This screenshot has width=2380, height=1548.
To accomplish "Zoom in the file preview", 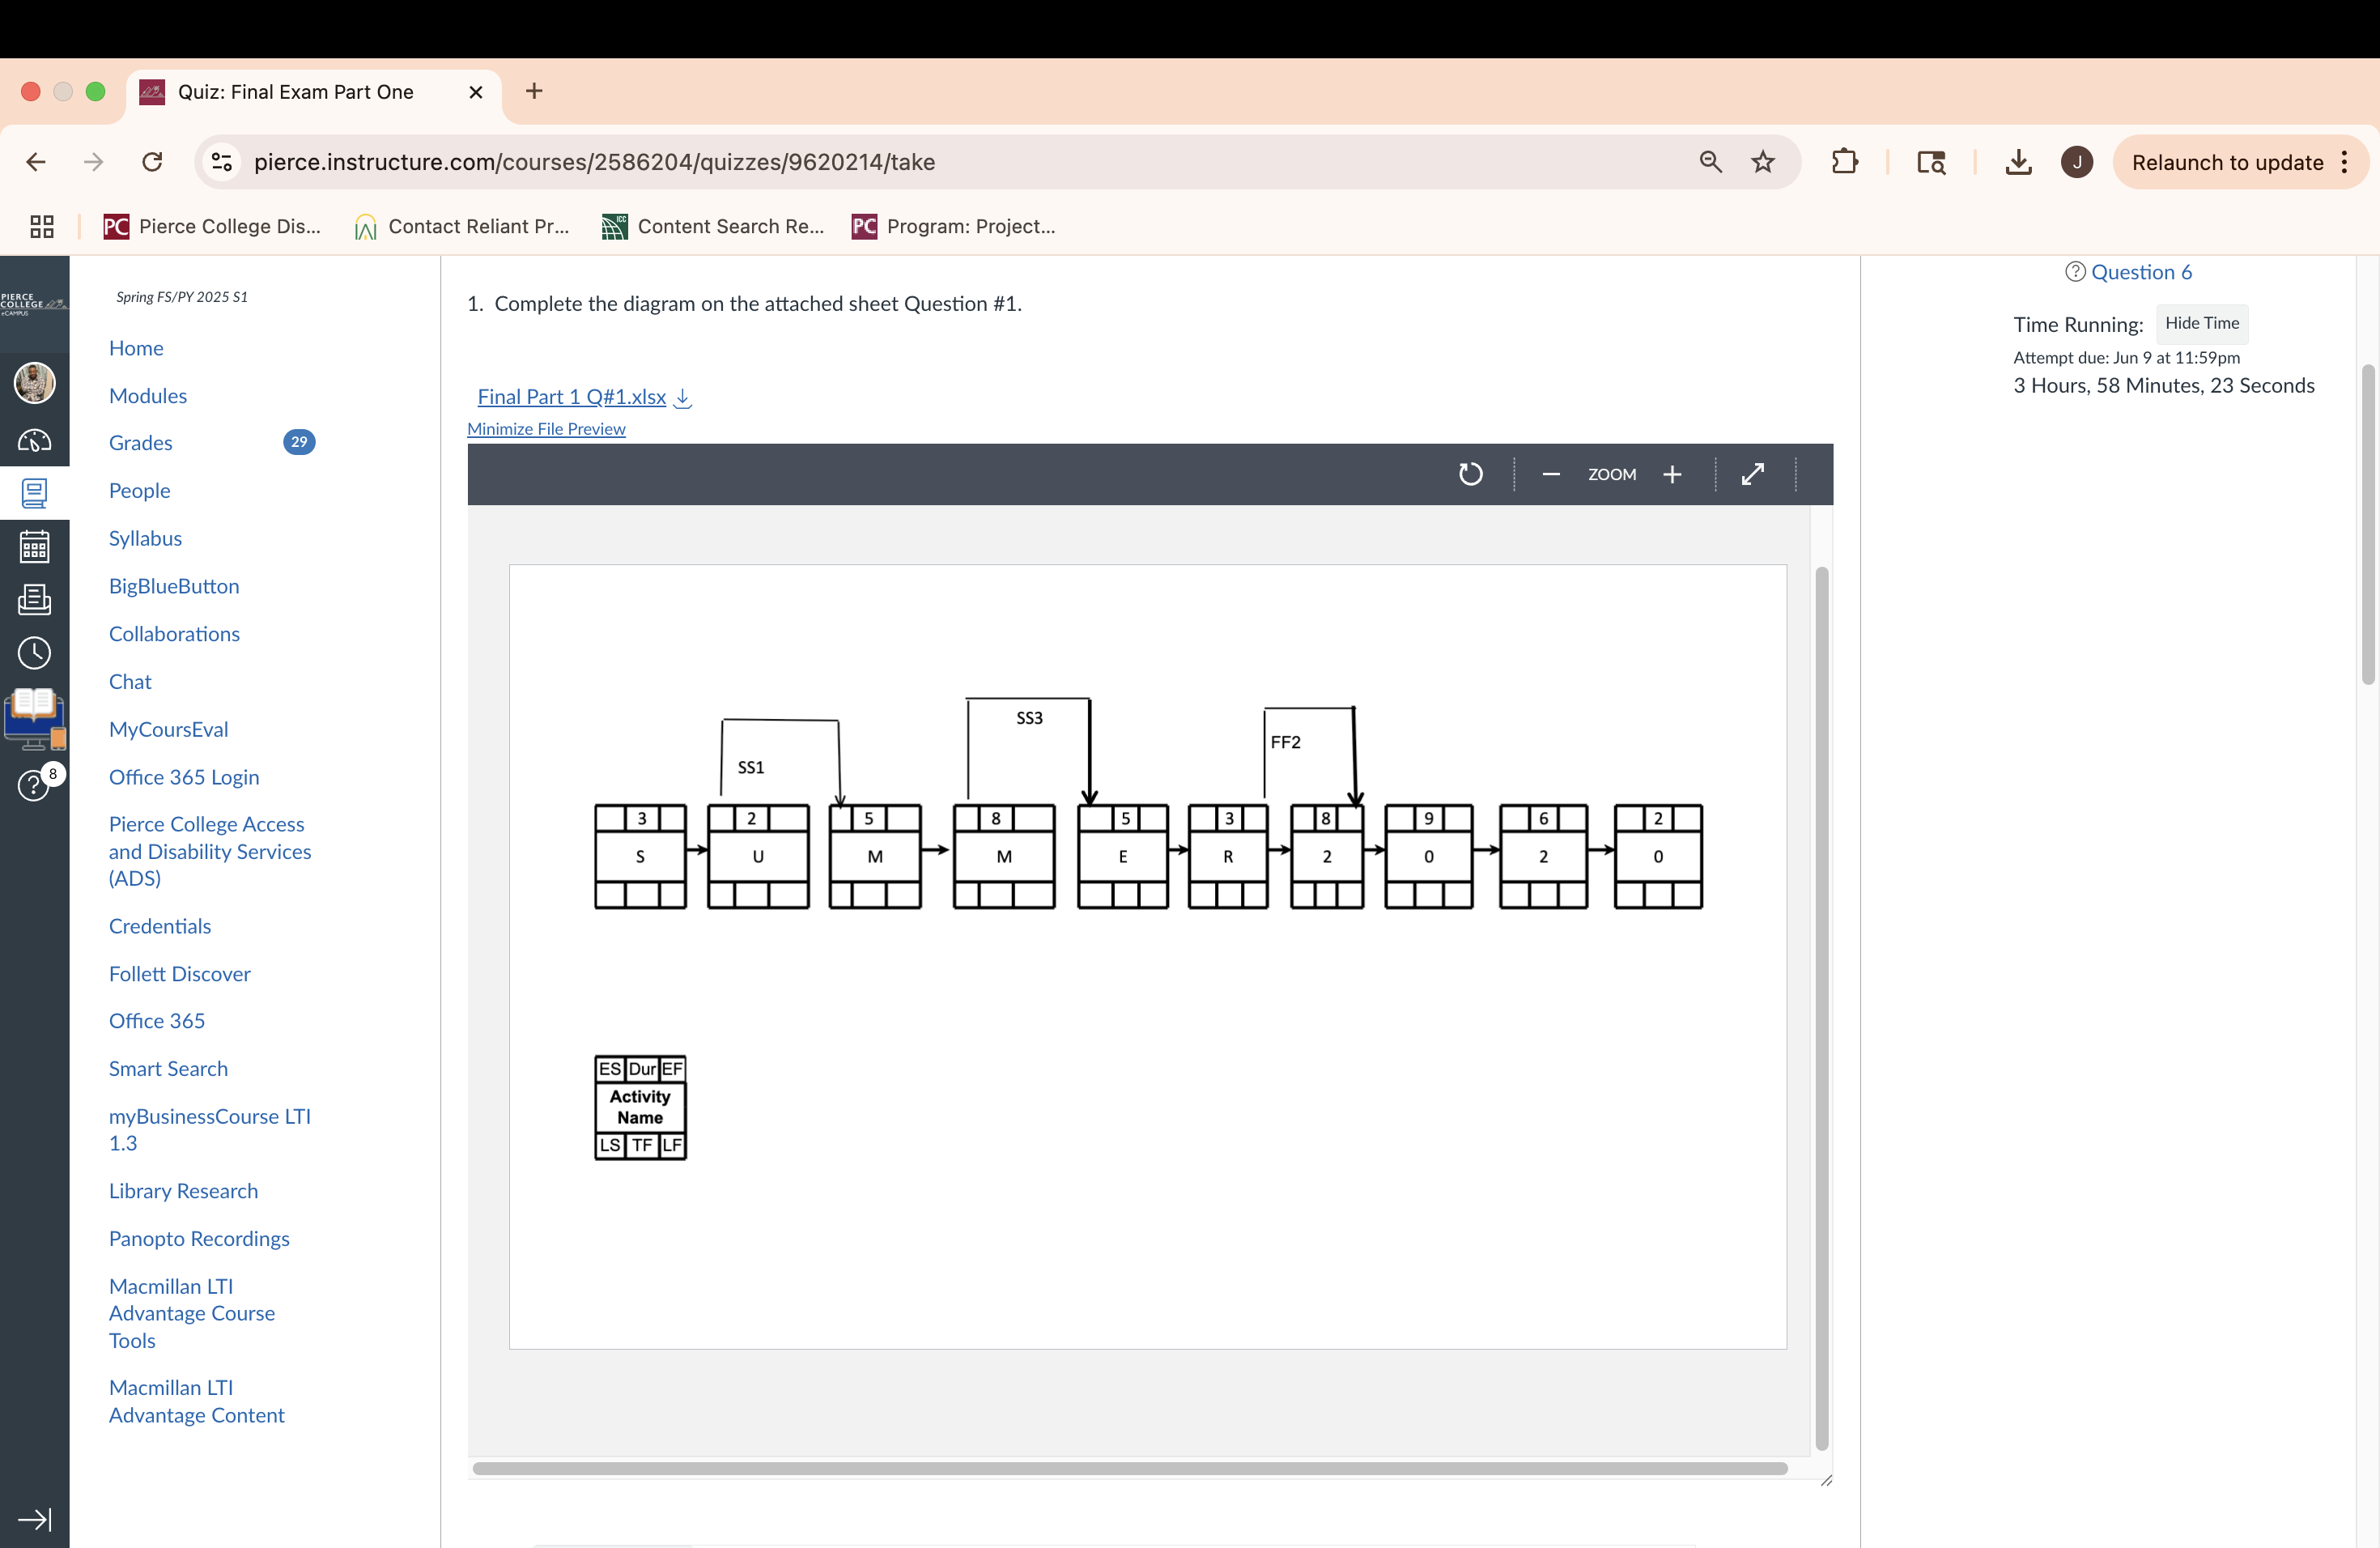I will (1672, 474).
